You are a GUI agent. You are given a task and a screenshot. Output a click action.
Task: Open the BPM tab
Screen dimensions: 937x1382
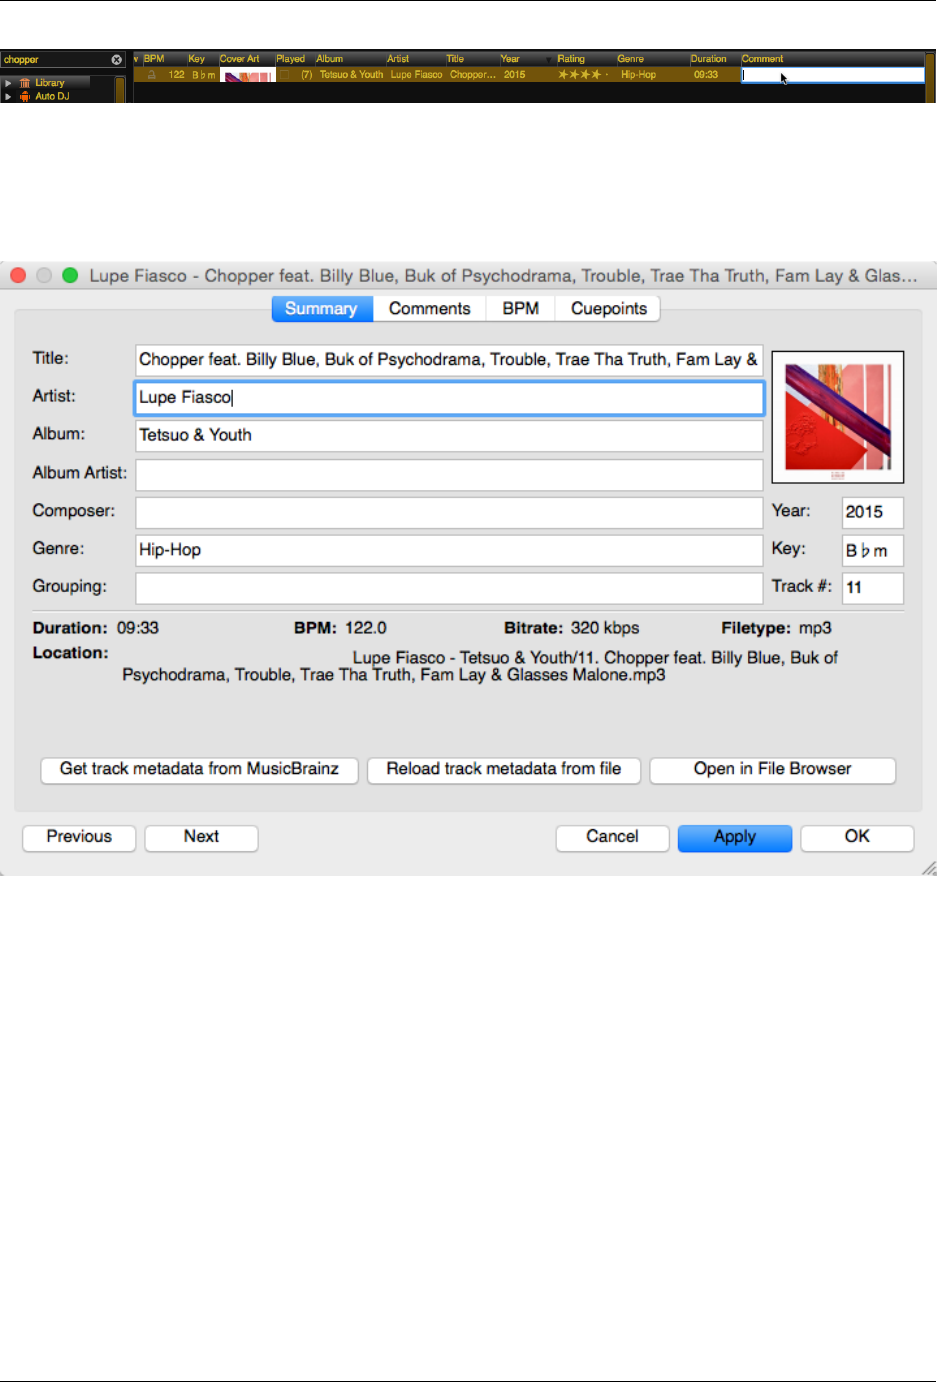521,309
